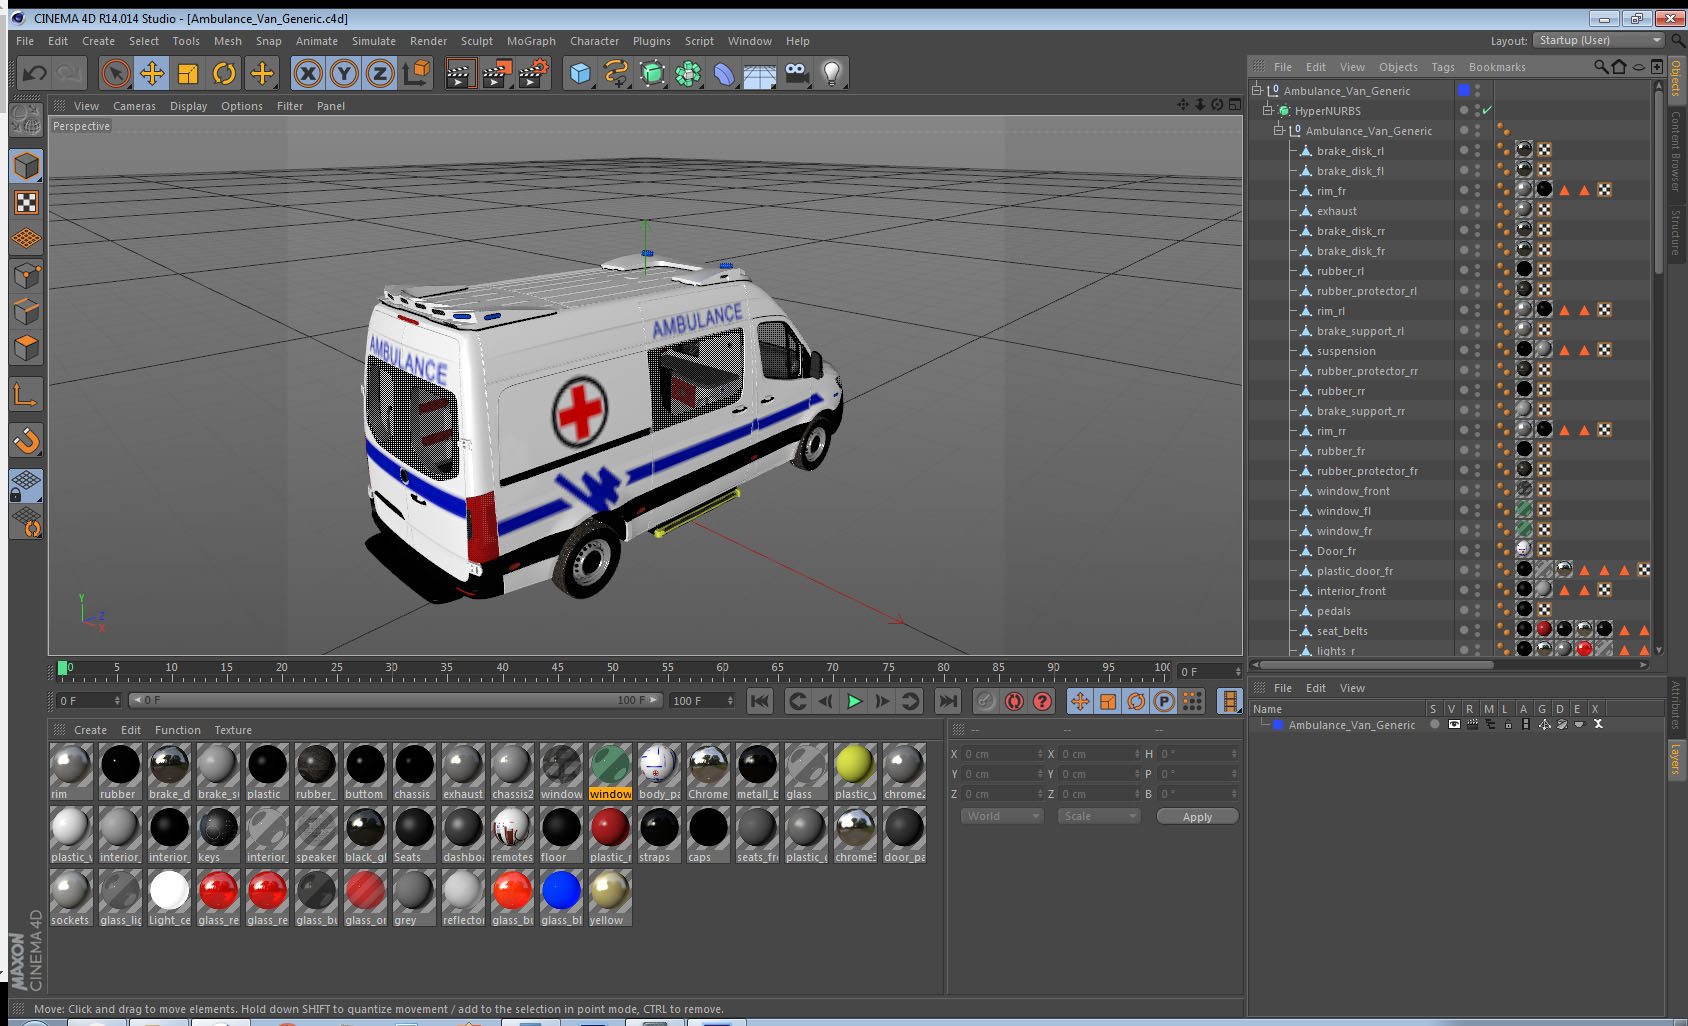
Task: Open the Render menu
Action: tap(428, 41)
